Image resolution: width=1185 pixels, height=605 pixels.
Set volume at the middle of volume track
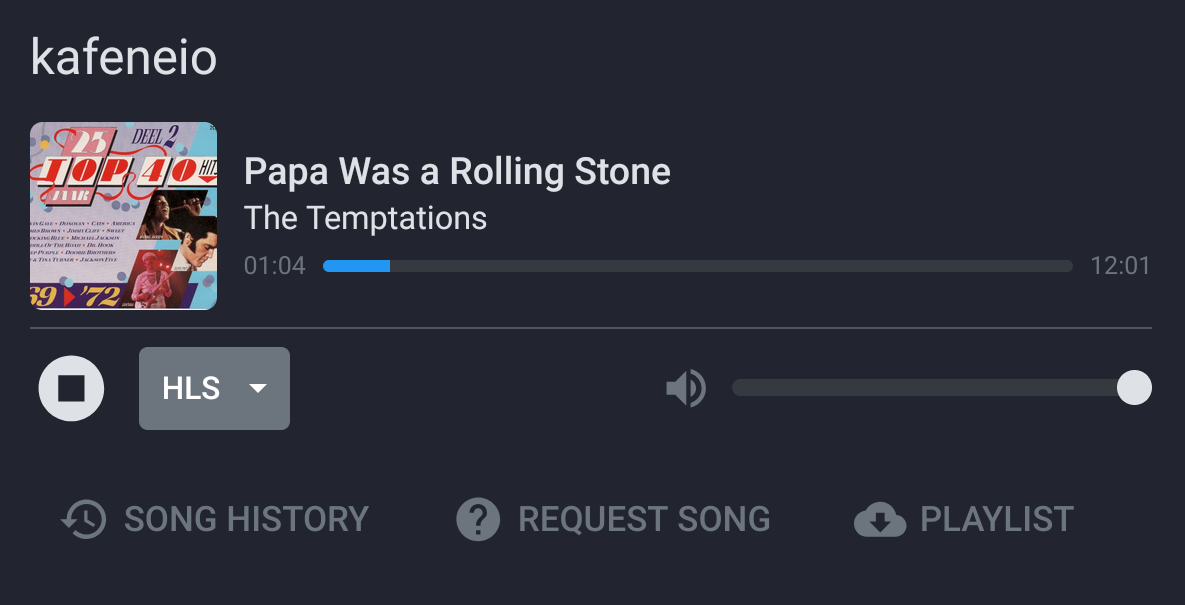[x=932, y=388]
